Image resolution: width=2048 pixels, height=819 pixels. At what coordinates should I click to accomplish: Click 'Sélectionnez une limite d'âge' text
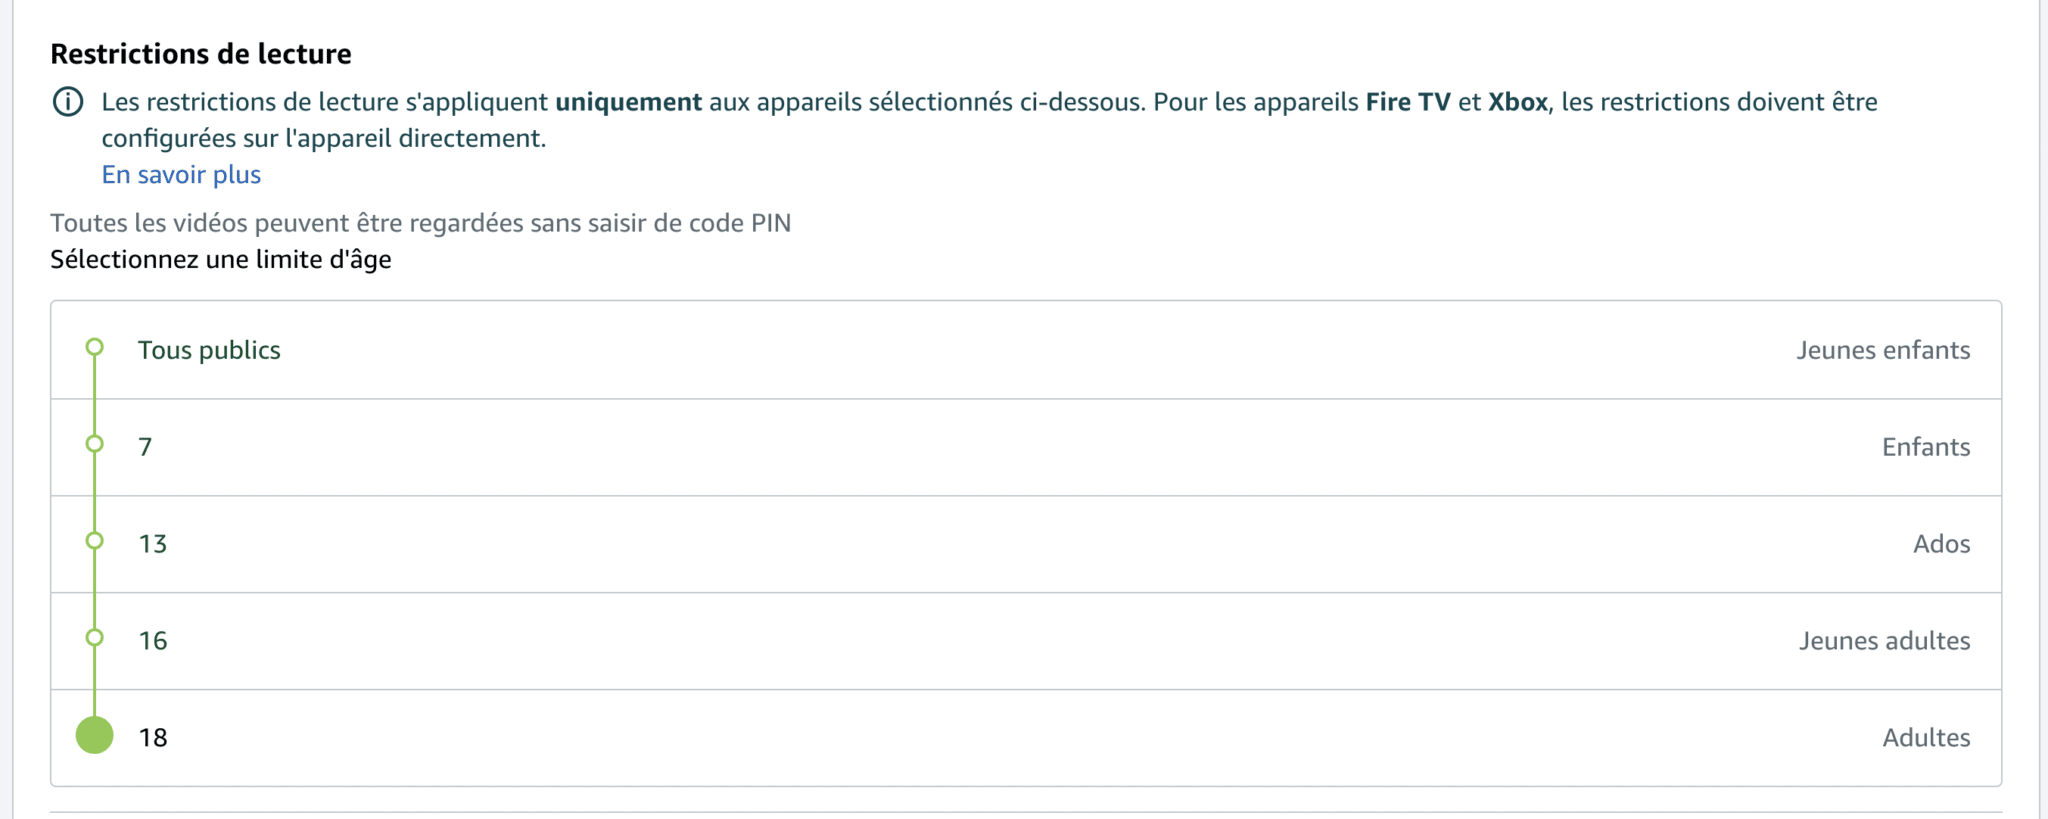[221, 260]
